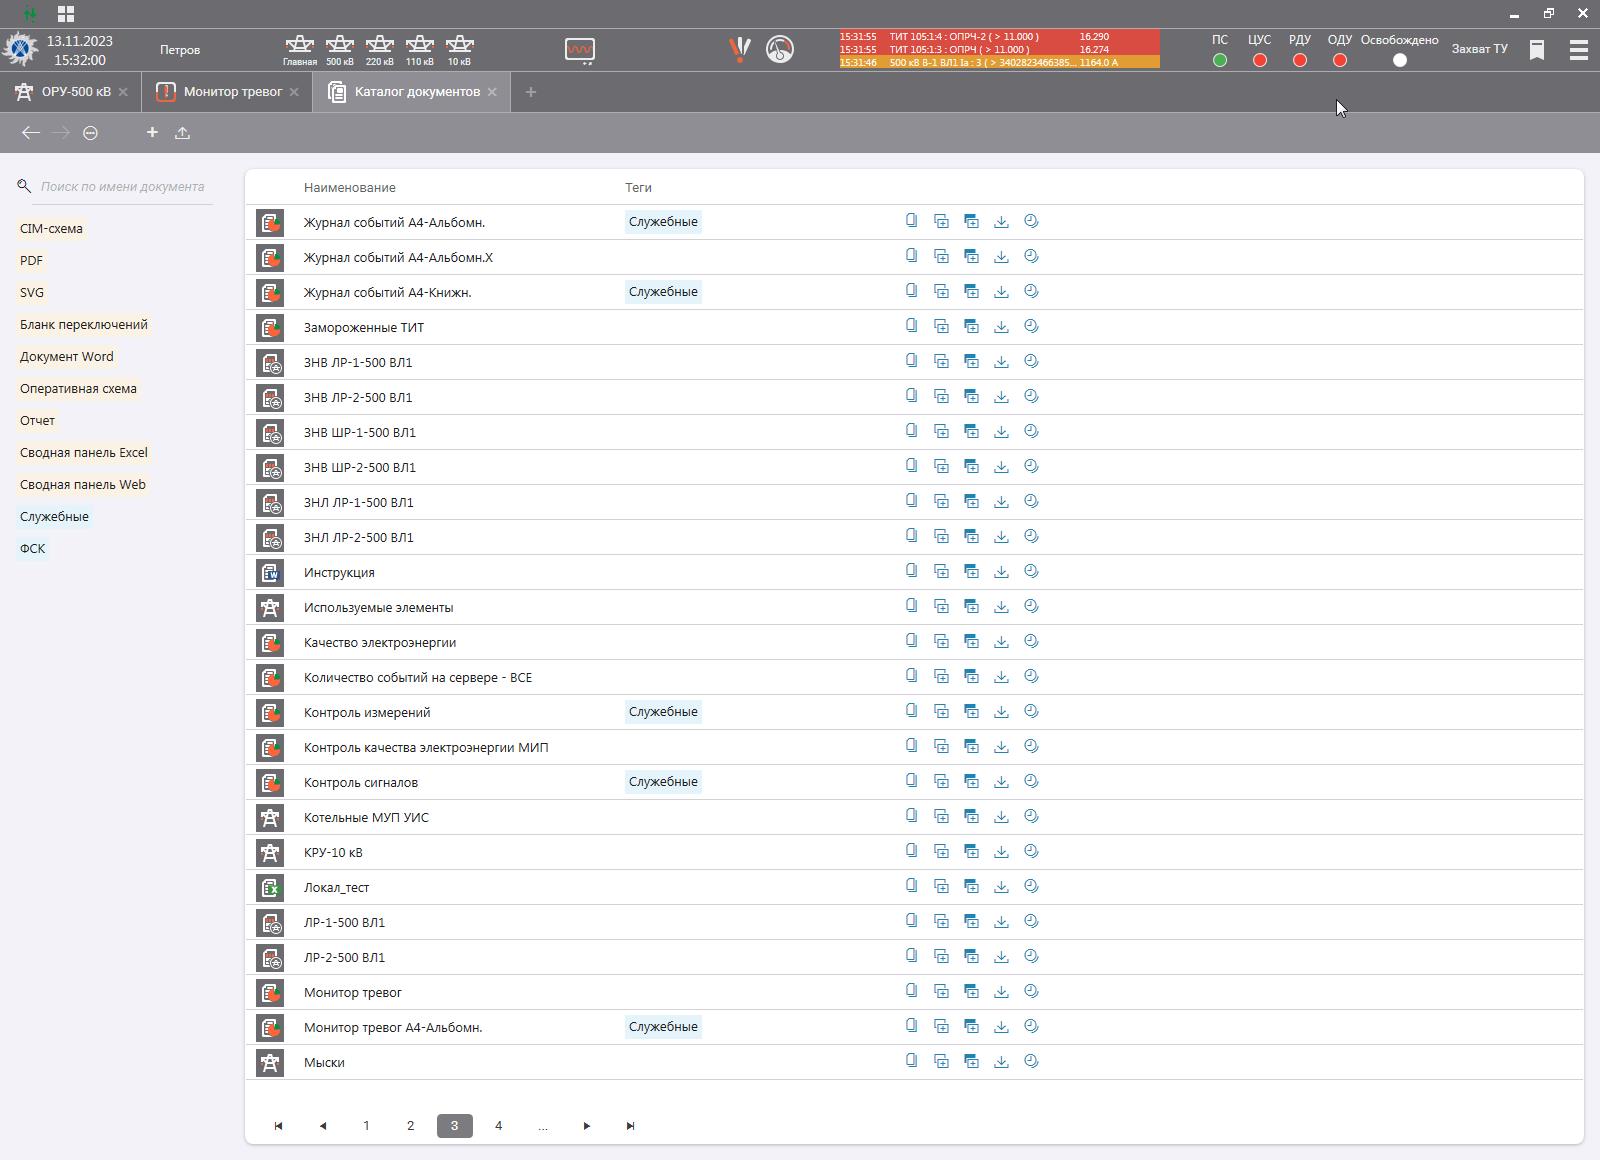Screen dimensions: 1600x1160
Task: Toggle the Освобождено white indicator
Action: [1399, 60]
